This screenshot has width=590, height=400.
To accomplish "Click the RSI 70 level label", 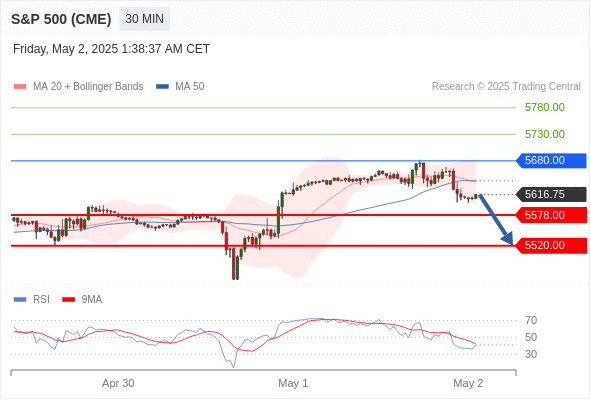I will 531,321.
